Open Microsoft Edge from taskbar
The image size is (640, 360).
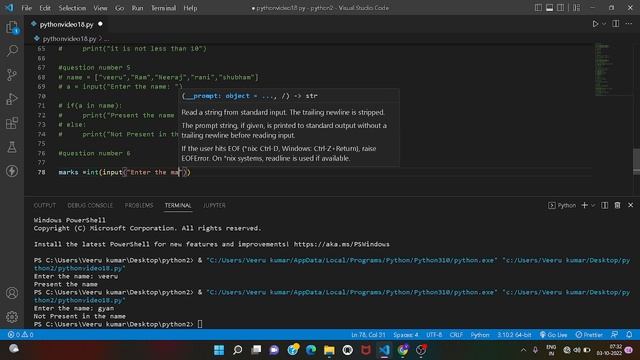(x=311, y=350)
